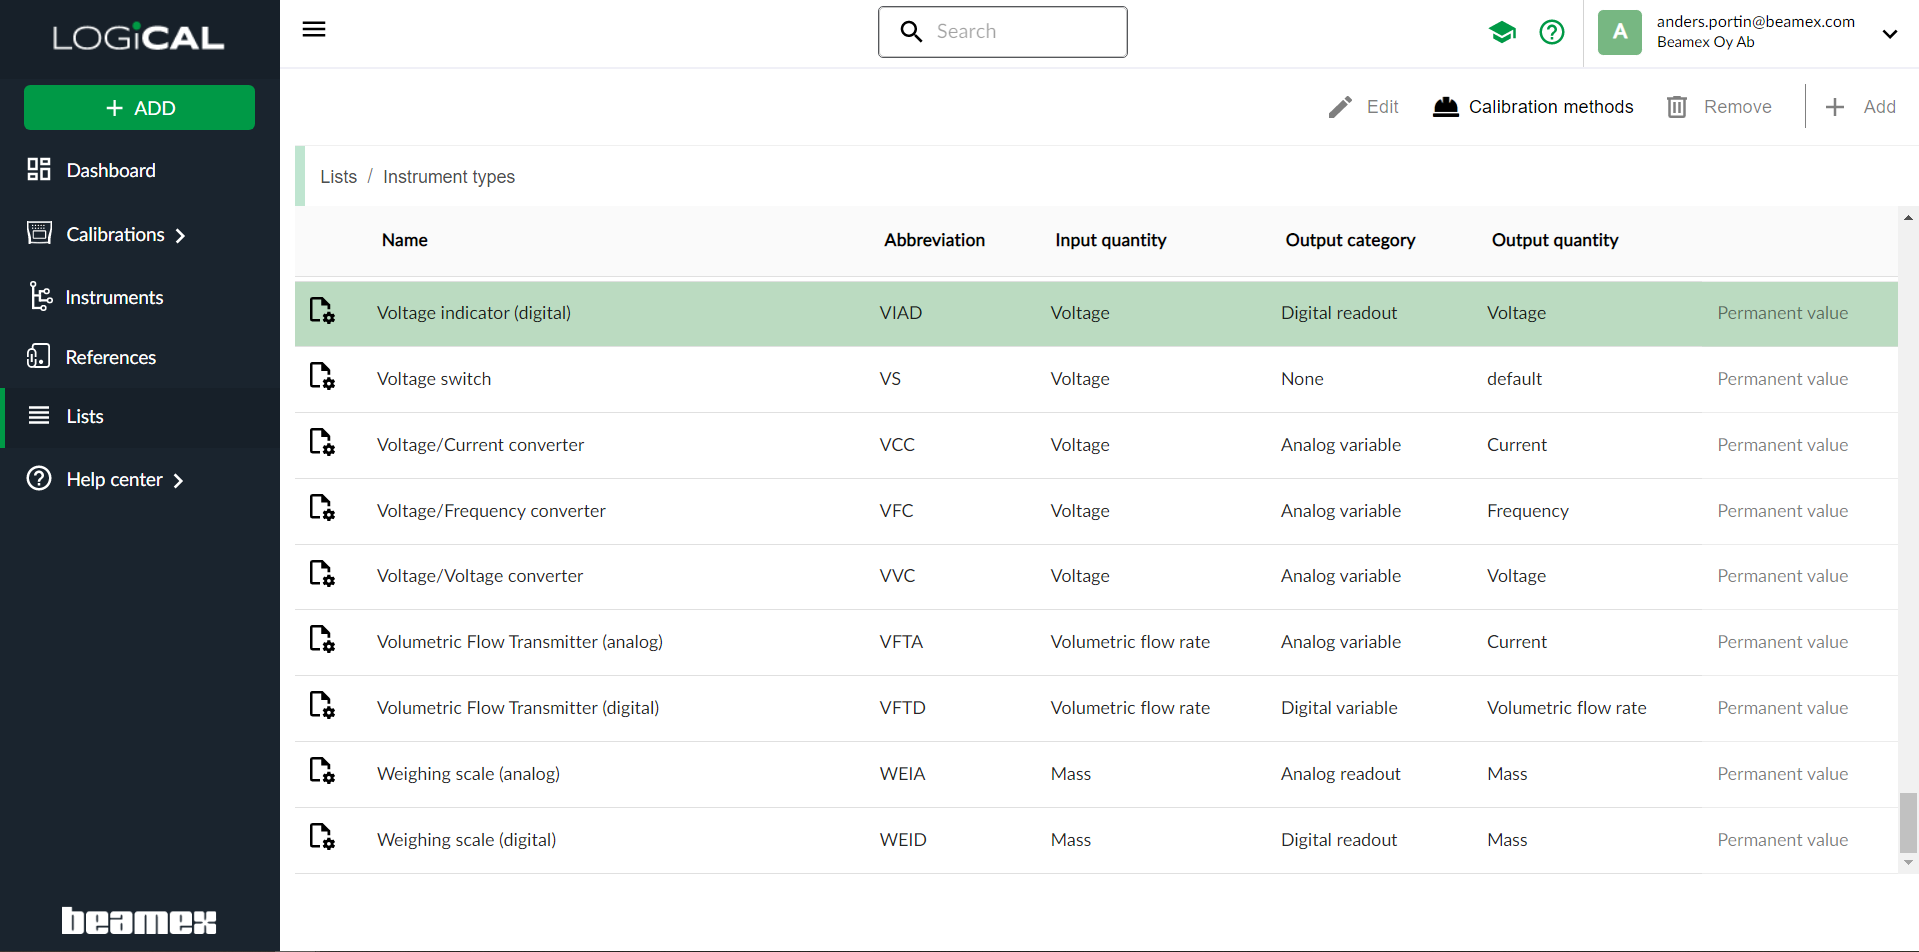Image resolution: width=1919 pixels, height=952 pixels.
Task: Open the References sidebar item
Action: tap(110, 357)
